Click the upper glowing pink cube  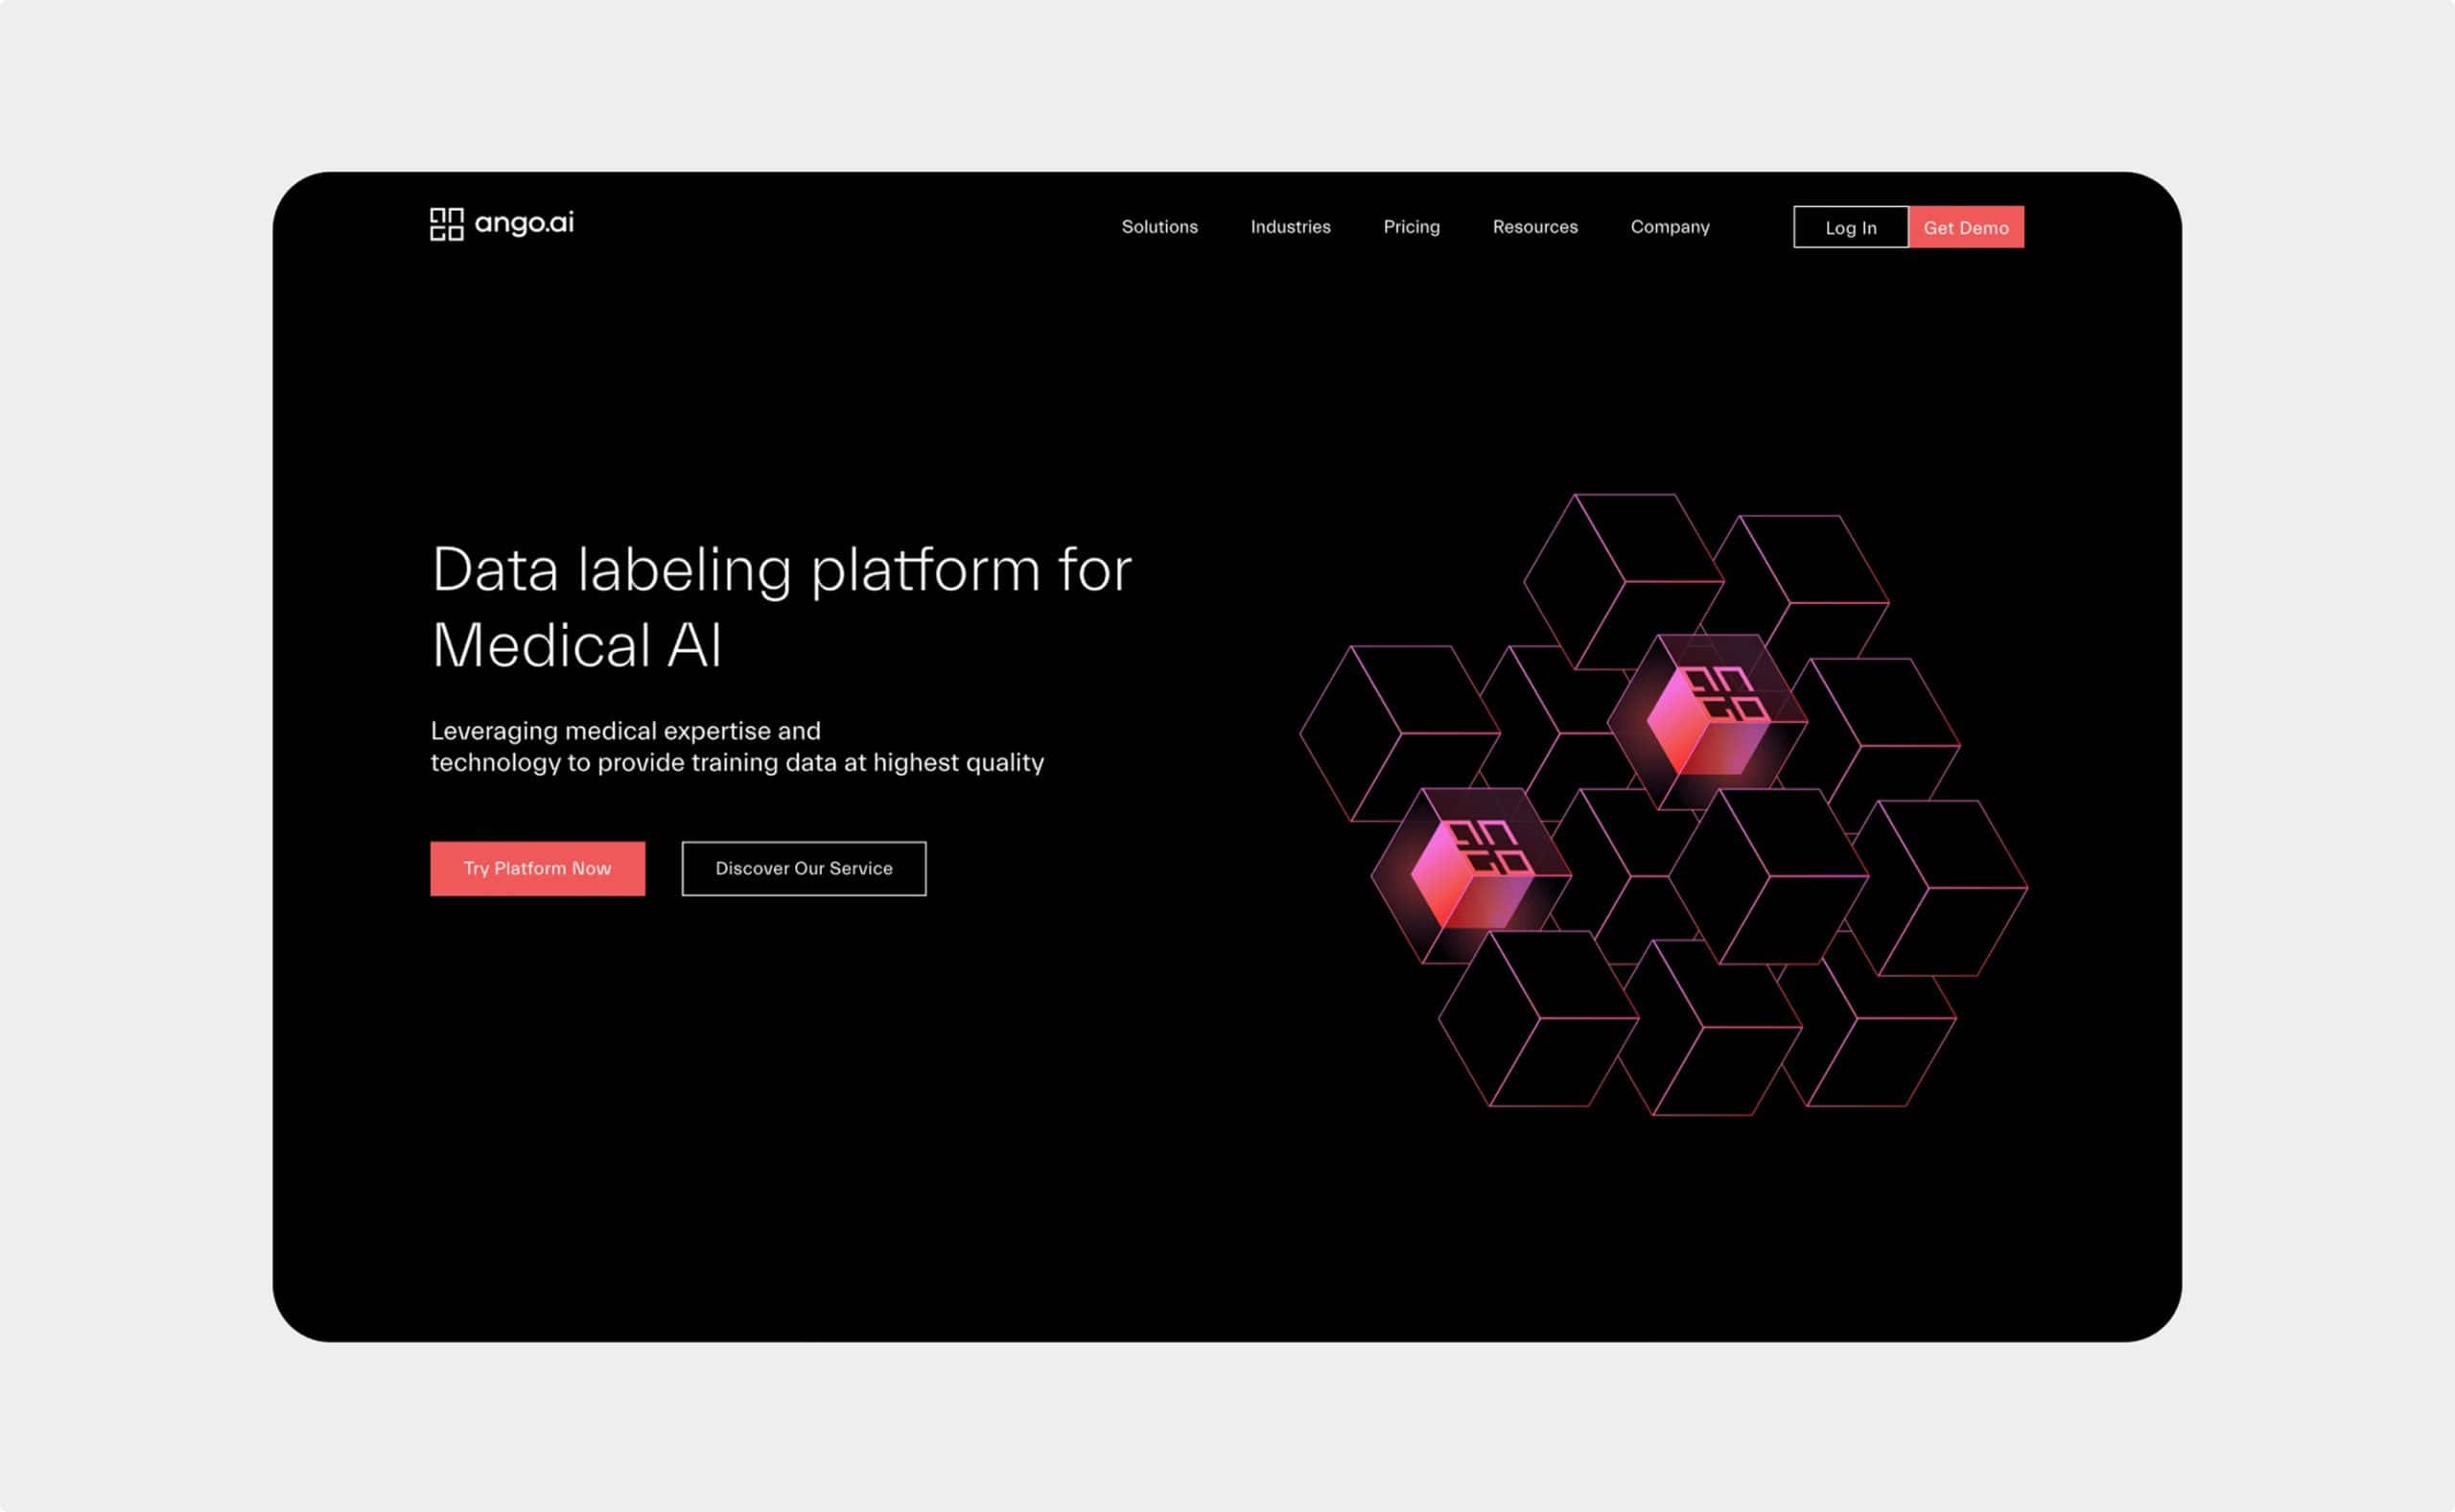click(1706, 720)
